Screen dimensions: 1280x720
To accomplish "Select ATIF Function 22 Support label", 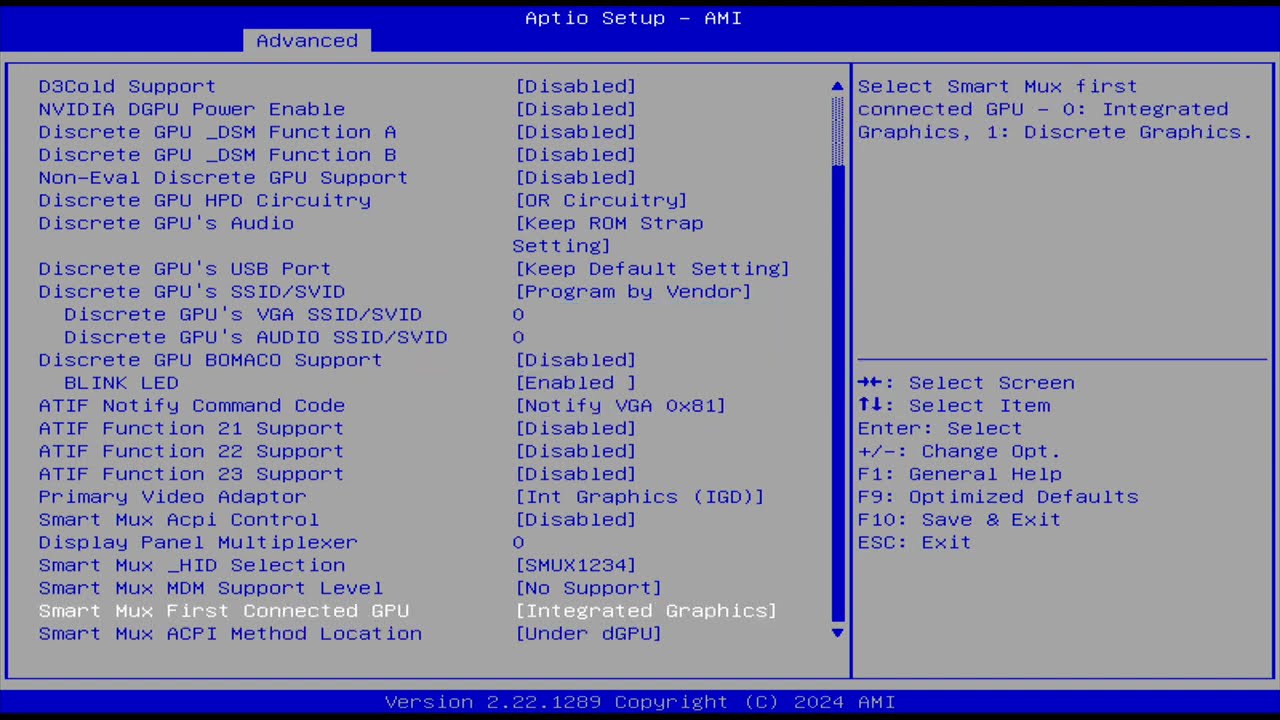I will [x=191, y=451].
